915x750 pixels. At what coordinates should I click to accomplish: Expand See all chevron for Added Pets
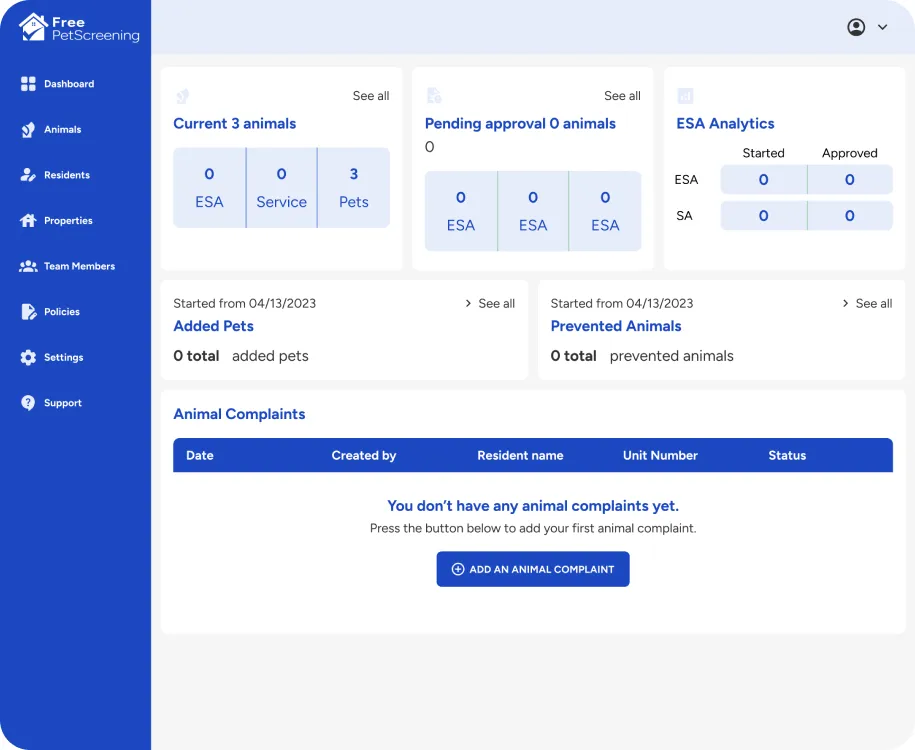[x=468, y=303]
